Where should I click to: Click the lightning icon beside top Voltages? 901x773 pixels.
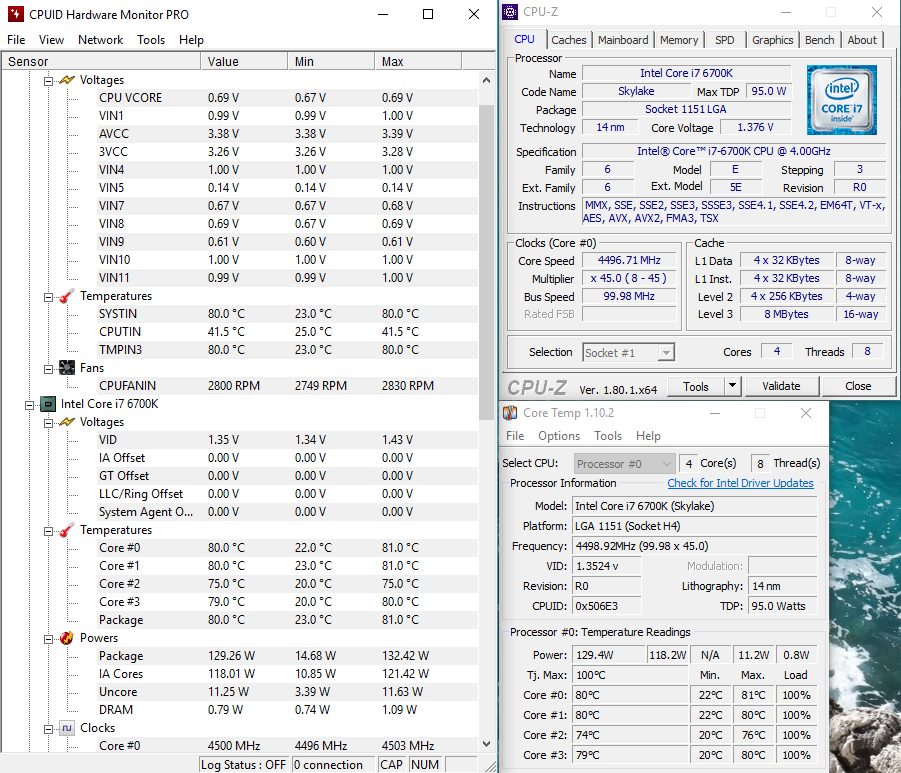pyautogui.click(x=66, y=80)
